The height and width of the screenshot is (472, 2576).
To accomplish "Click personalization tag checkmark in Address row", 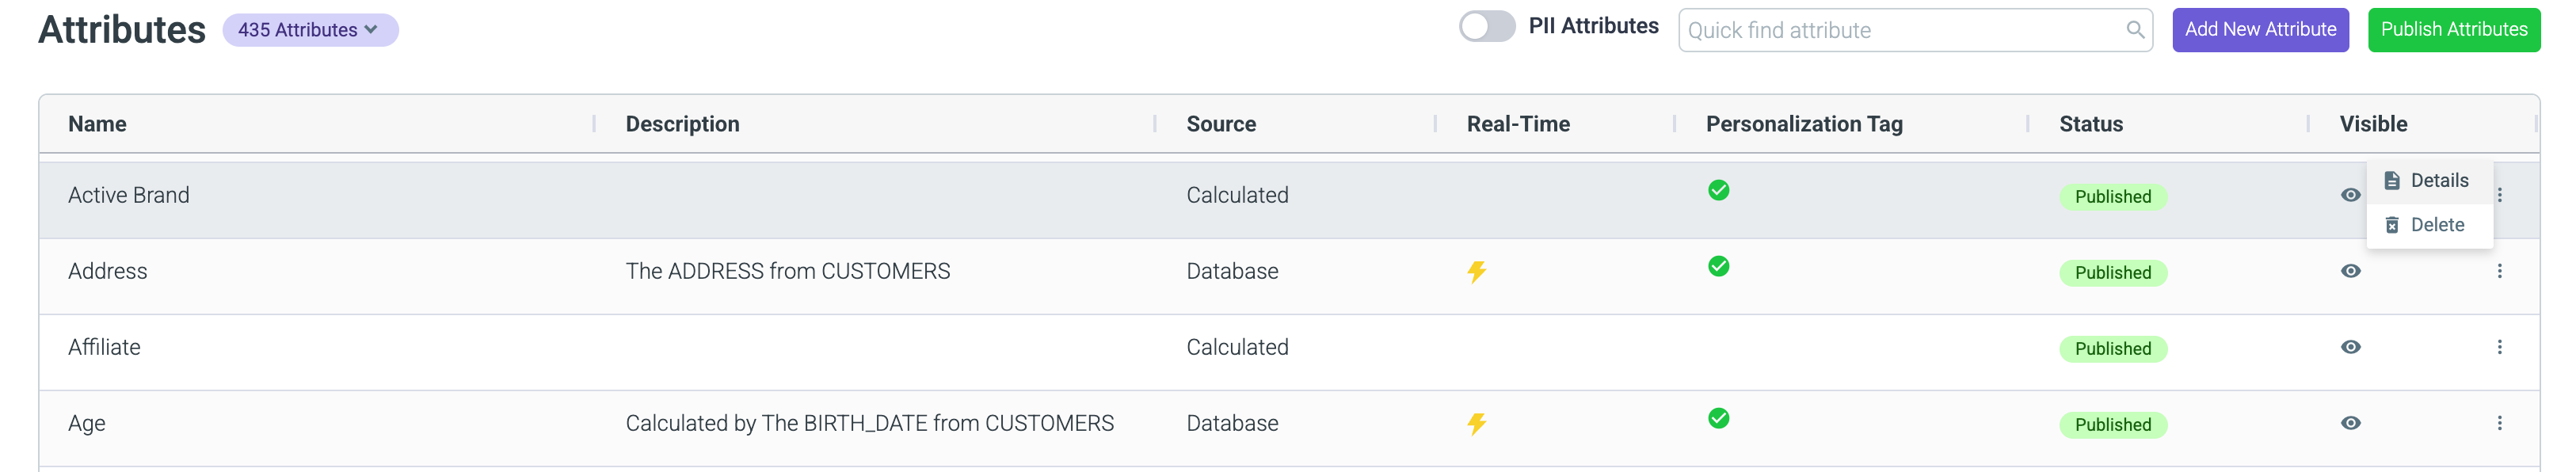I will [x=1718, y=266].
